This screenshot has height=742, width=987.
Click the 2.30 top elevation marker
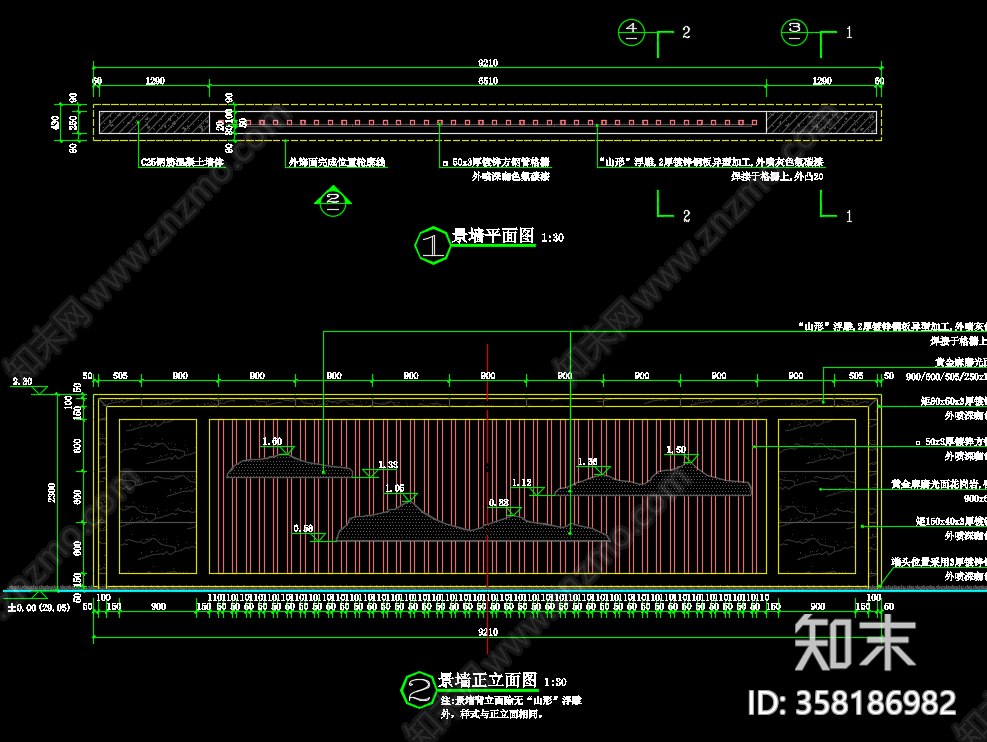(x=40, y=391)
